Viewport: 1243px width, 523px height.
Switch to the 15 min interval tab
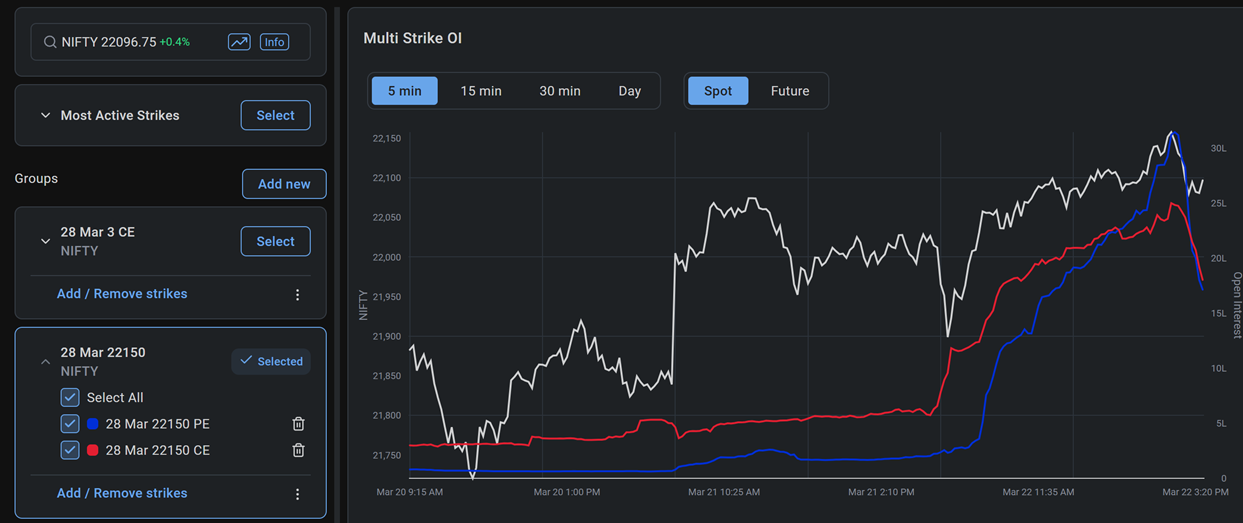[x=481, y=91]
